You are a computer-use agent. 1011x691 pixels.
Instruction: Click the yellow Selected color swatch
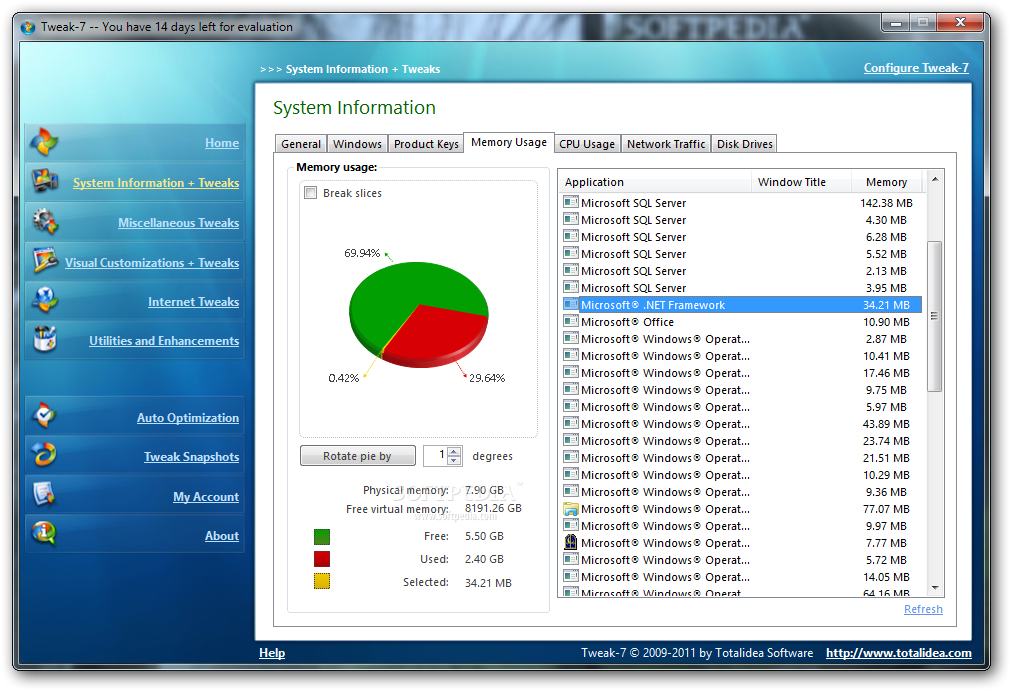(x=322, y=581)
